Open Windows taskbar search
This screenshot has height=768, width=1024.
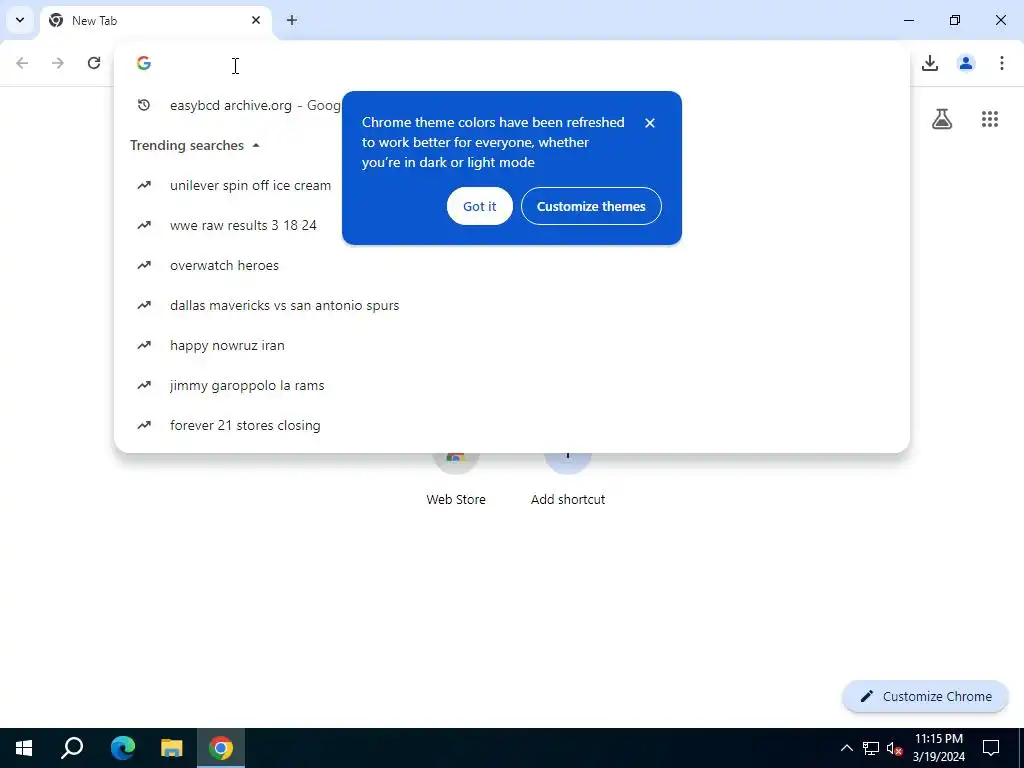[x=72, y=748]
